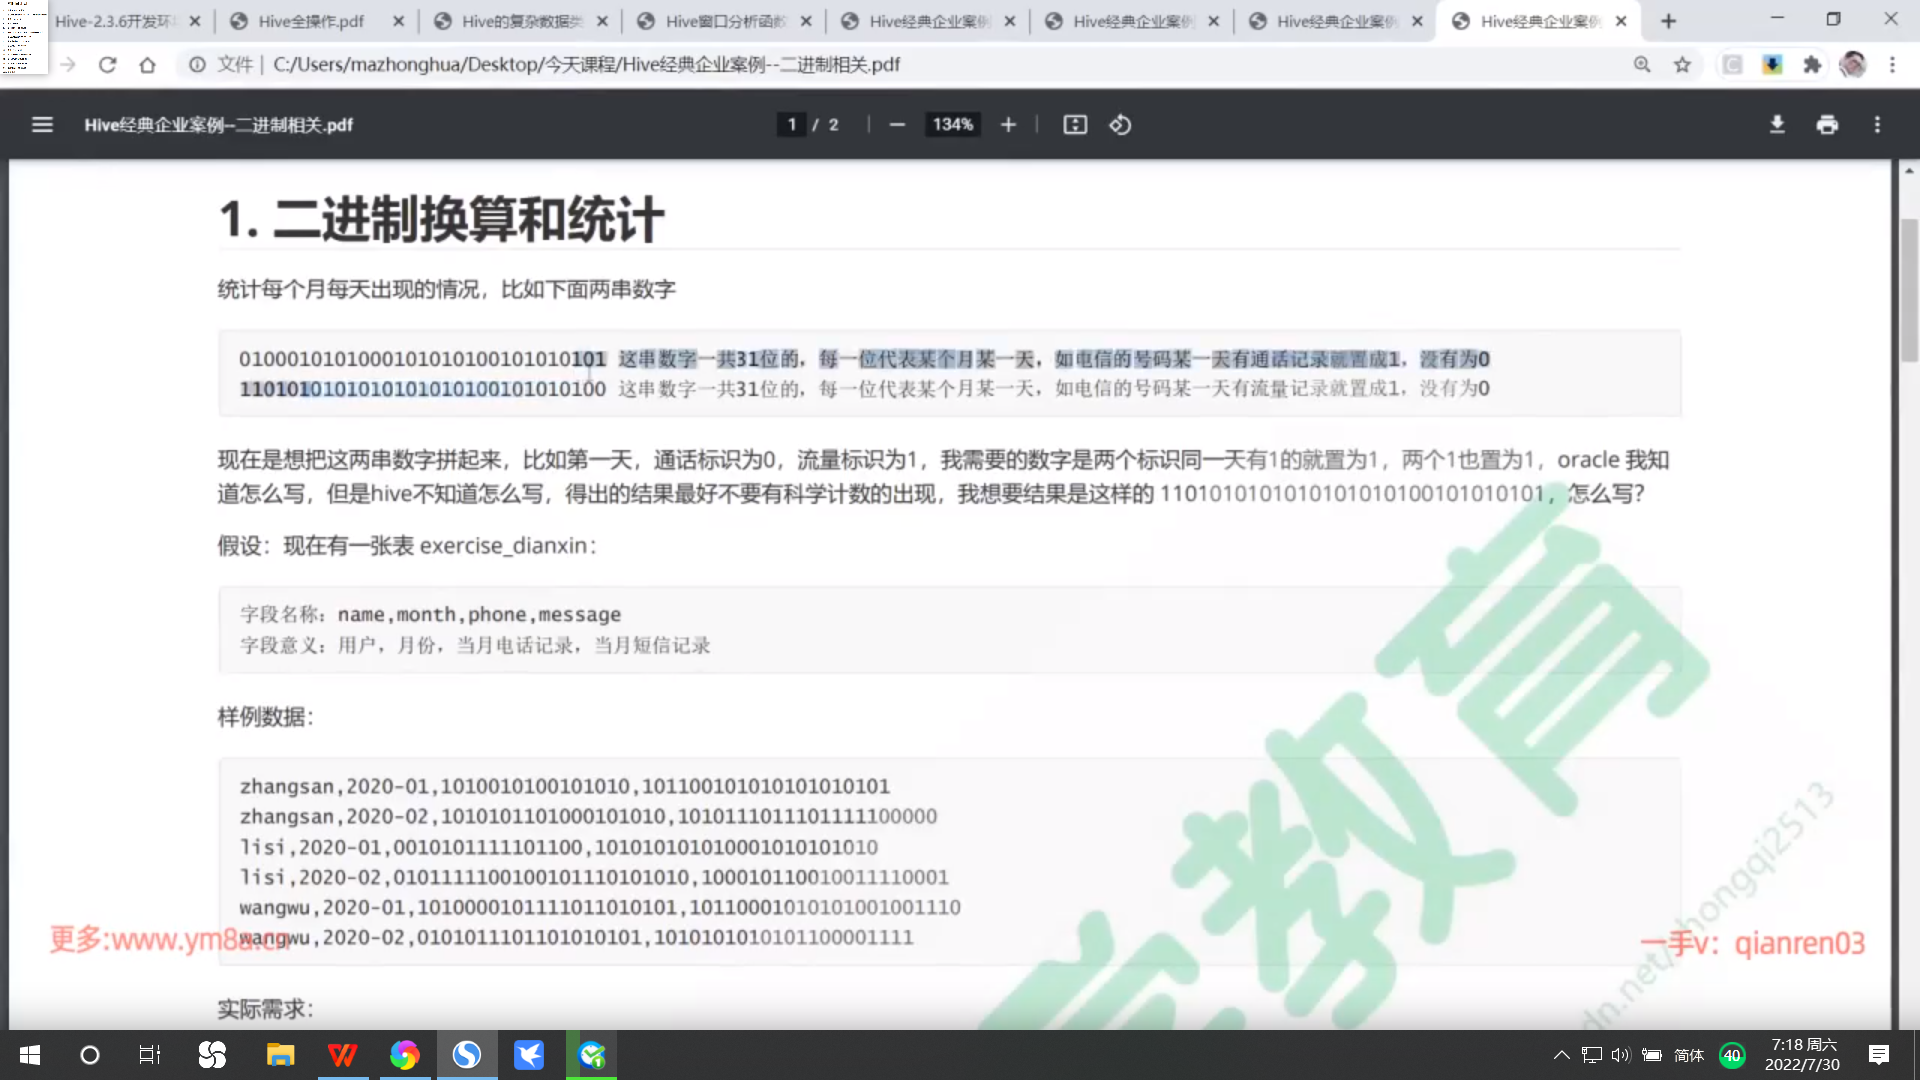The width and height of the screenshot is (1920, 1080).
Task: Rotate the PDF counterclockwise
Action: tap(1120, 125)
